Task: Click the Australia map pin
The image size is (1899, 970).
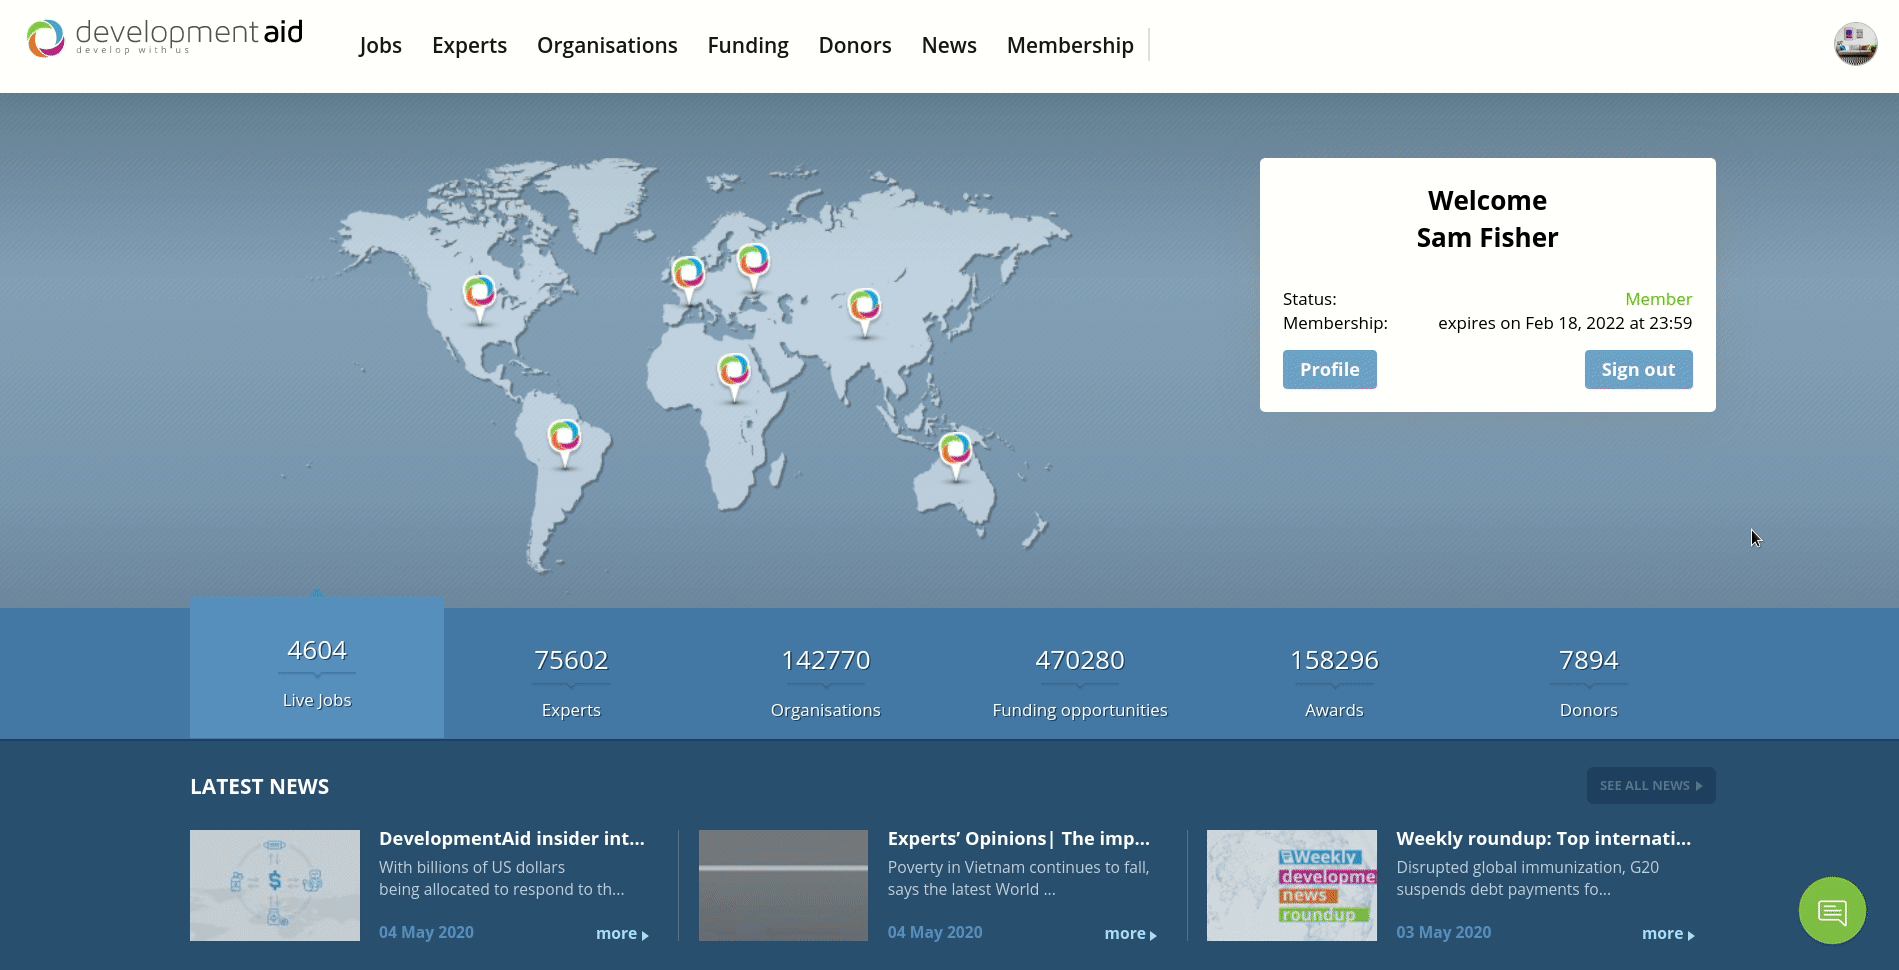Action: (955, 449)
